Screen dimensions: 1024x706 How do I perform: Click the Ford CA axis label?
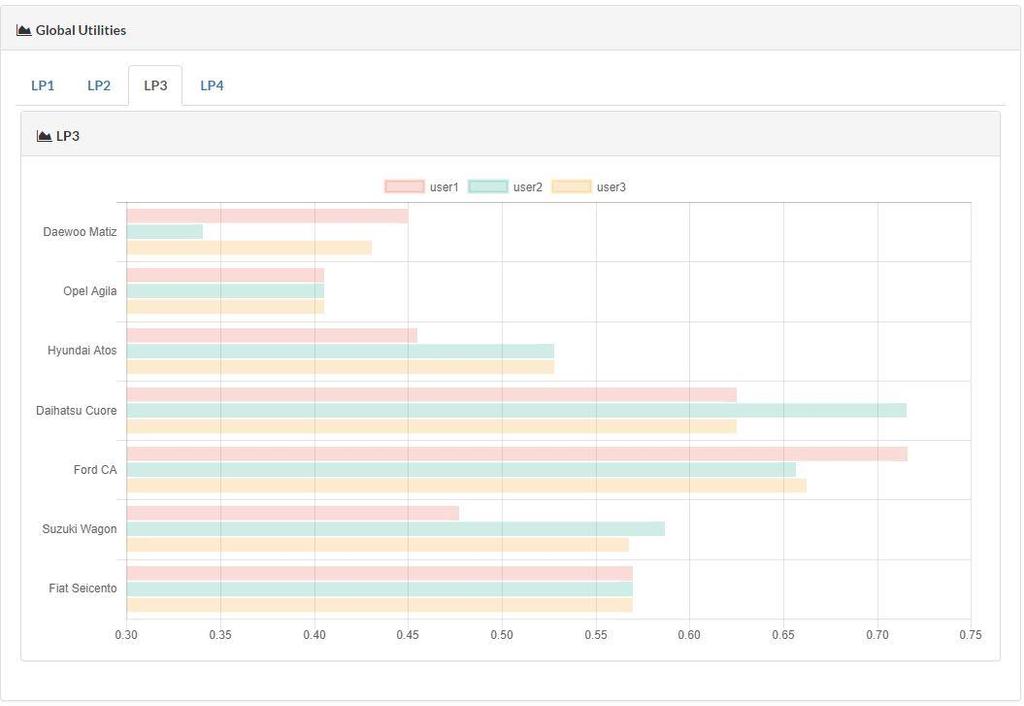tap(95, 470)
